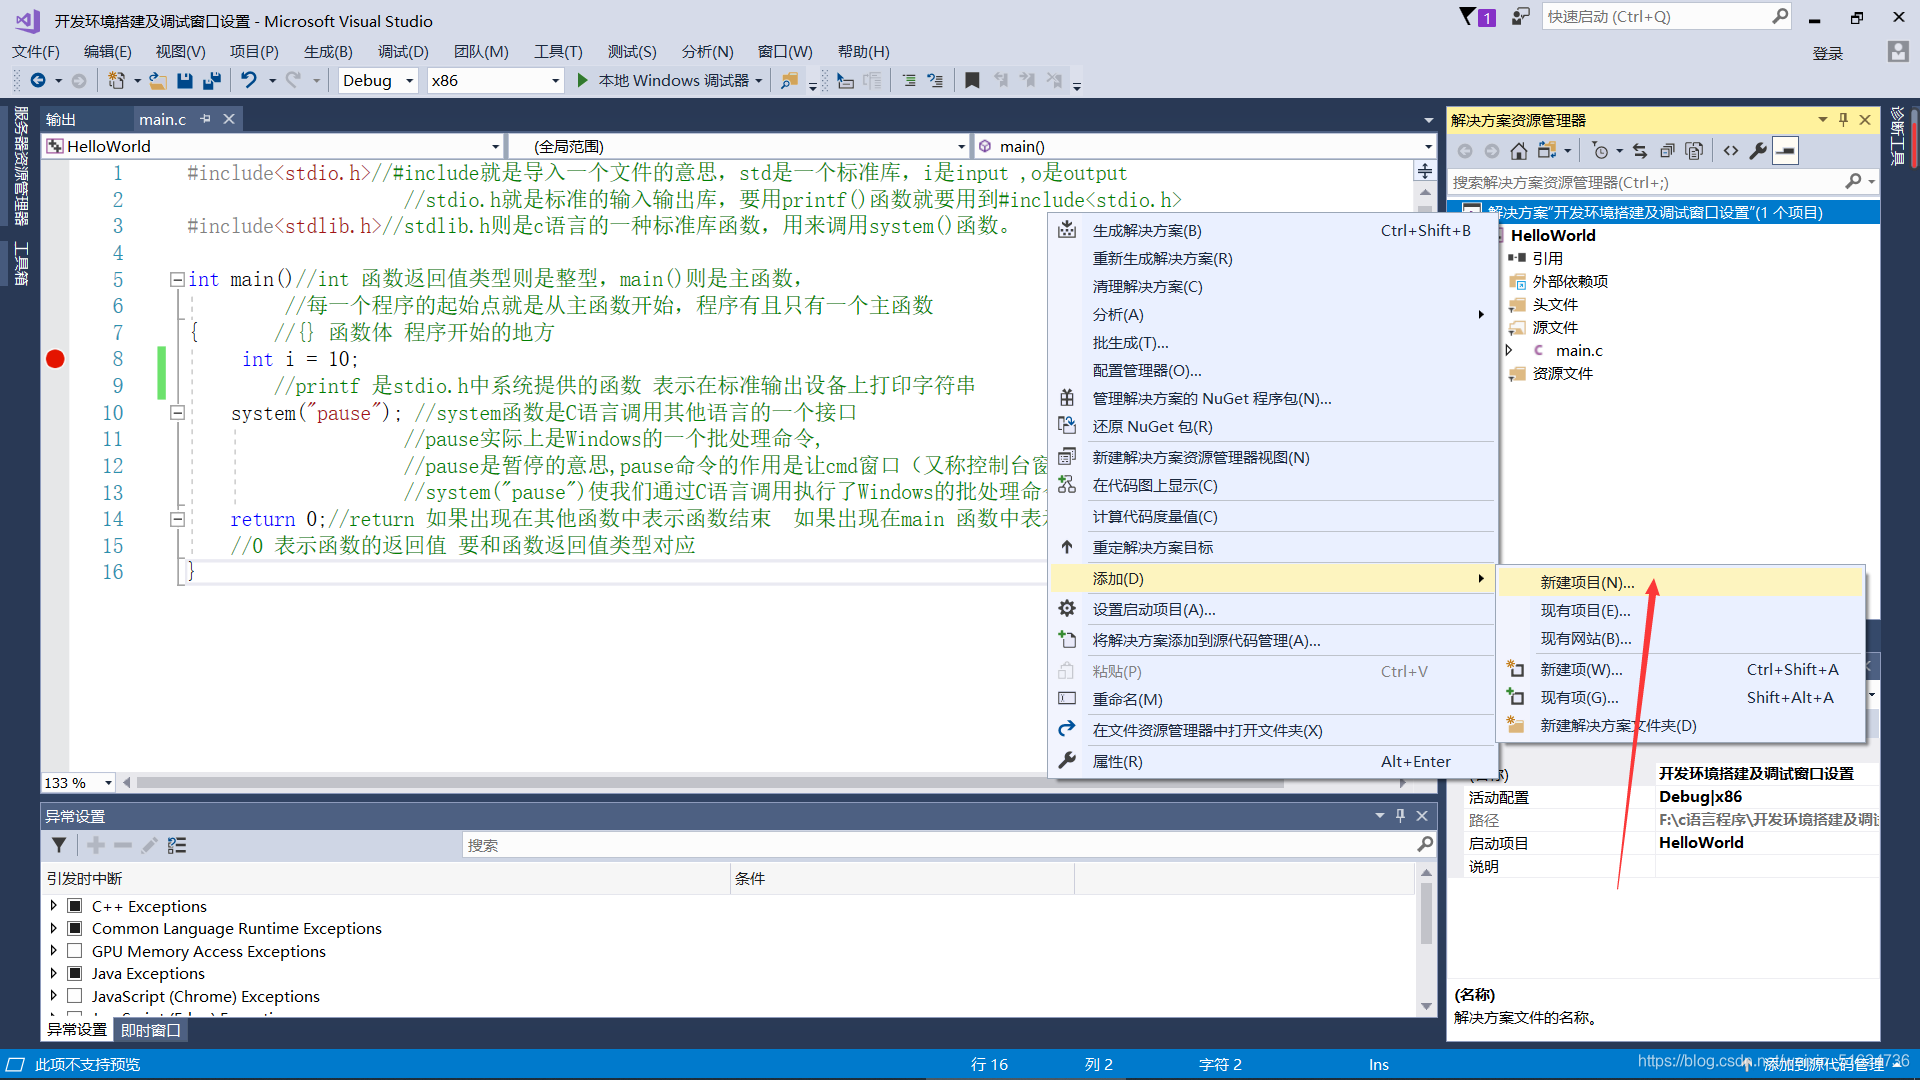This screenshot has height=1080, width=1920.
Task: Open the global scope (全局范围) dropdown
Action: click(x=739, y=147)
